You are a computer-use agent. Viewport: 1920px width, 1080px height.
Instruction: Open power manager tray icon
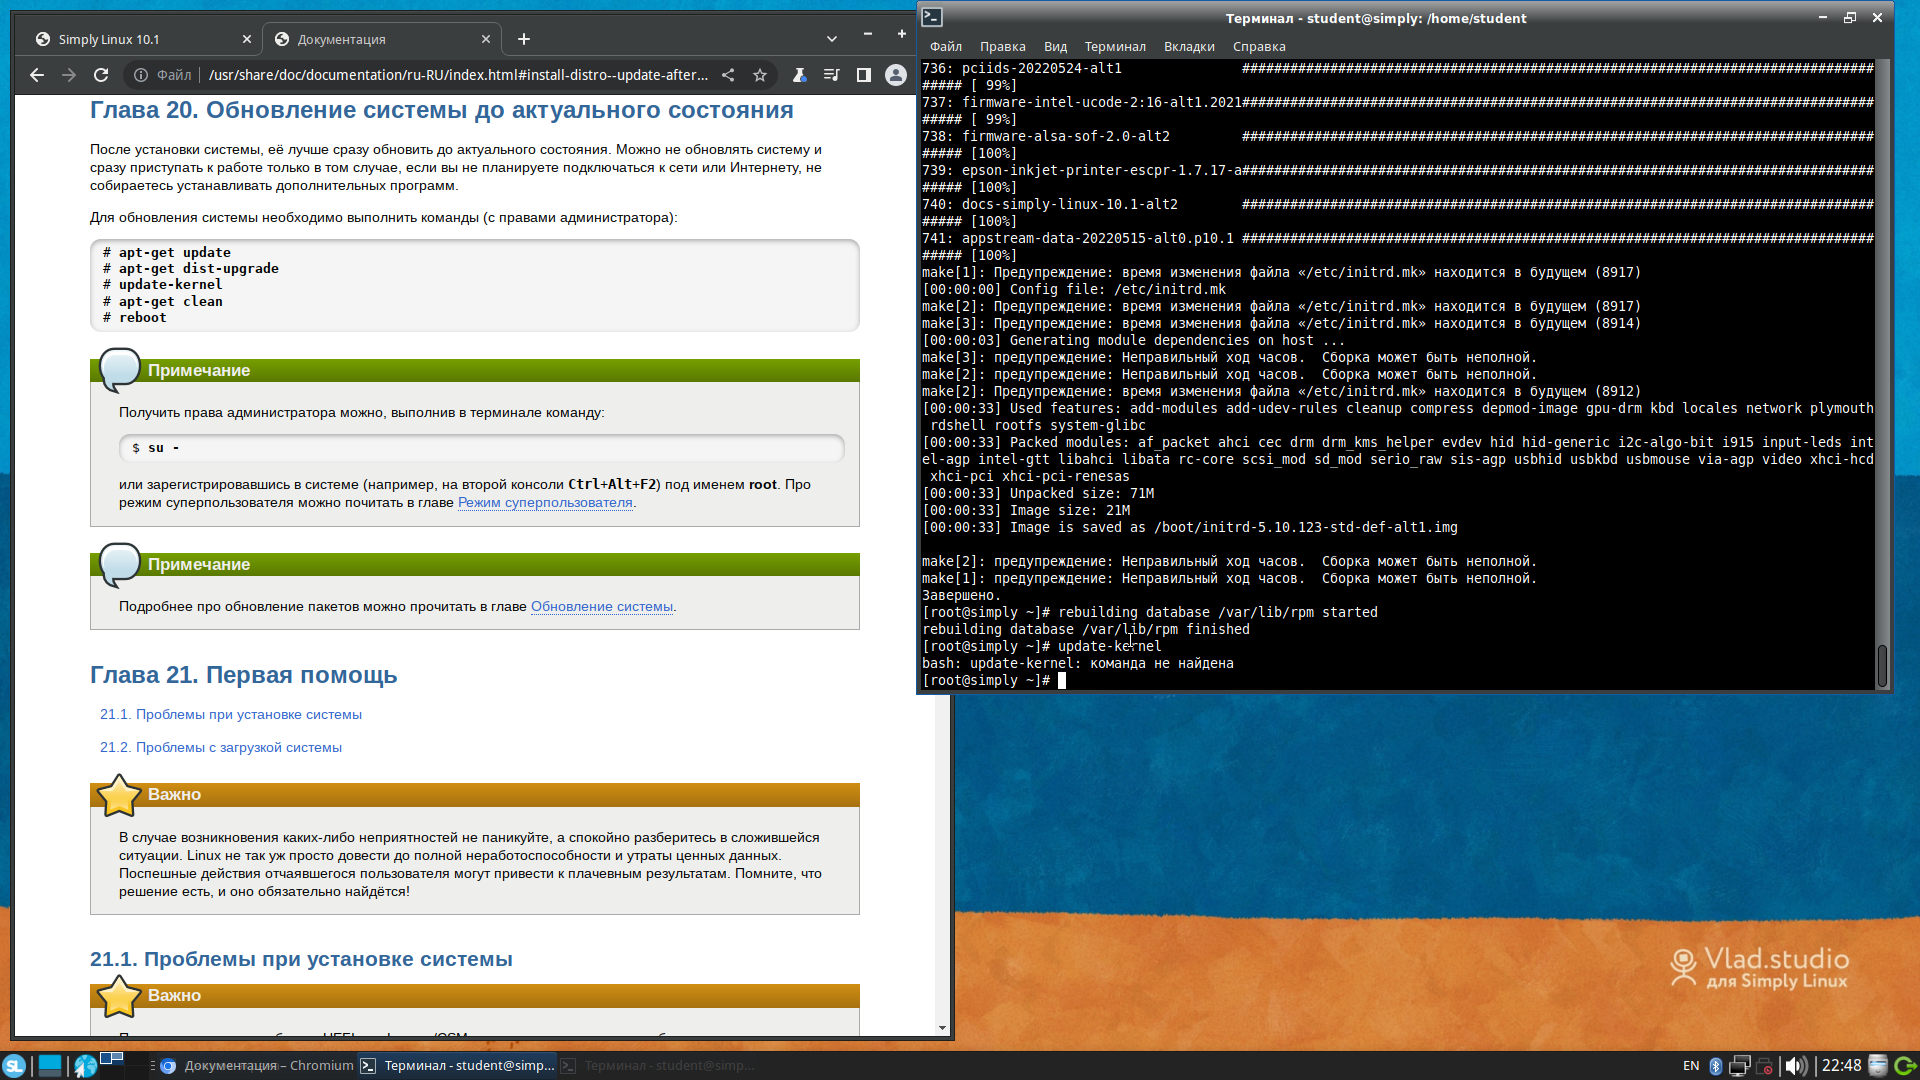[x=1765, y=1066]
